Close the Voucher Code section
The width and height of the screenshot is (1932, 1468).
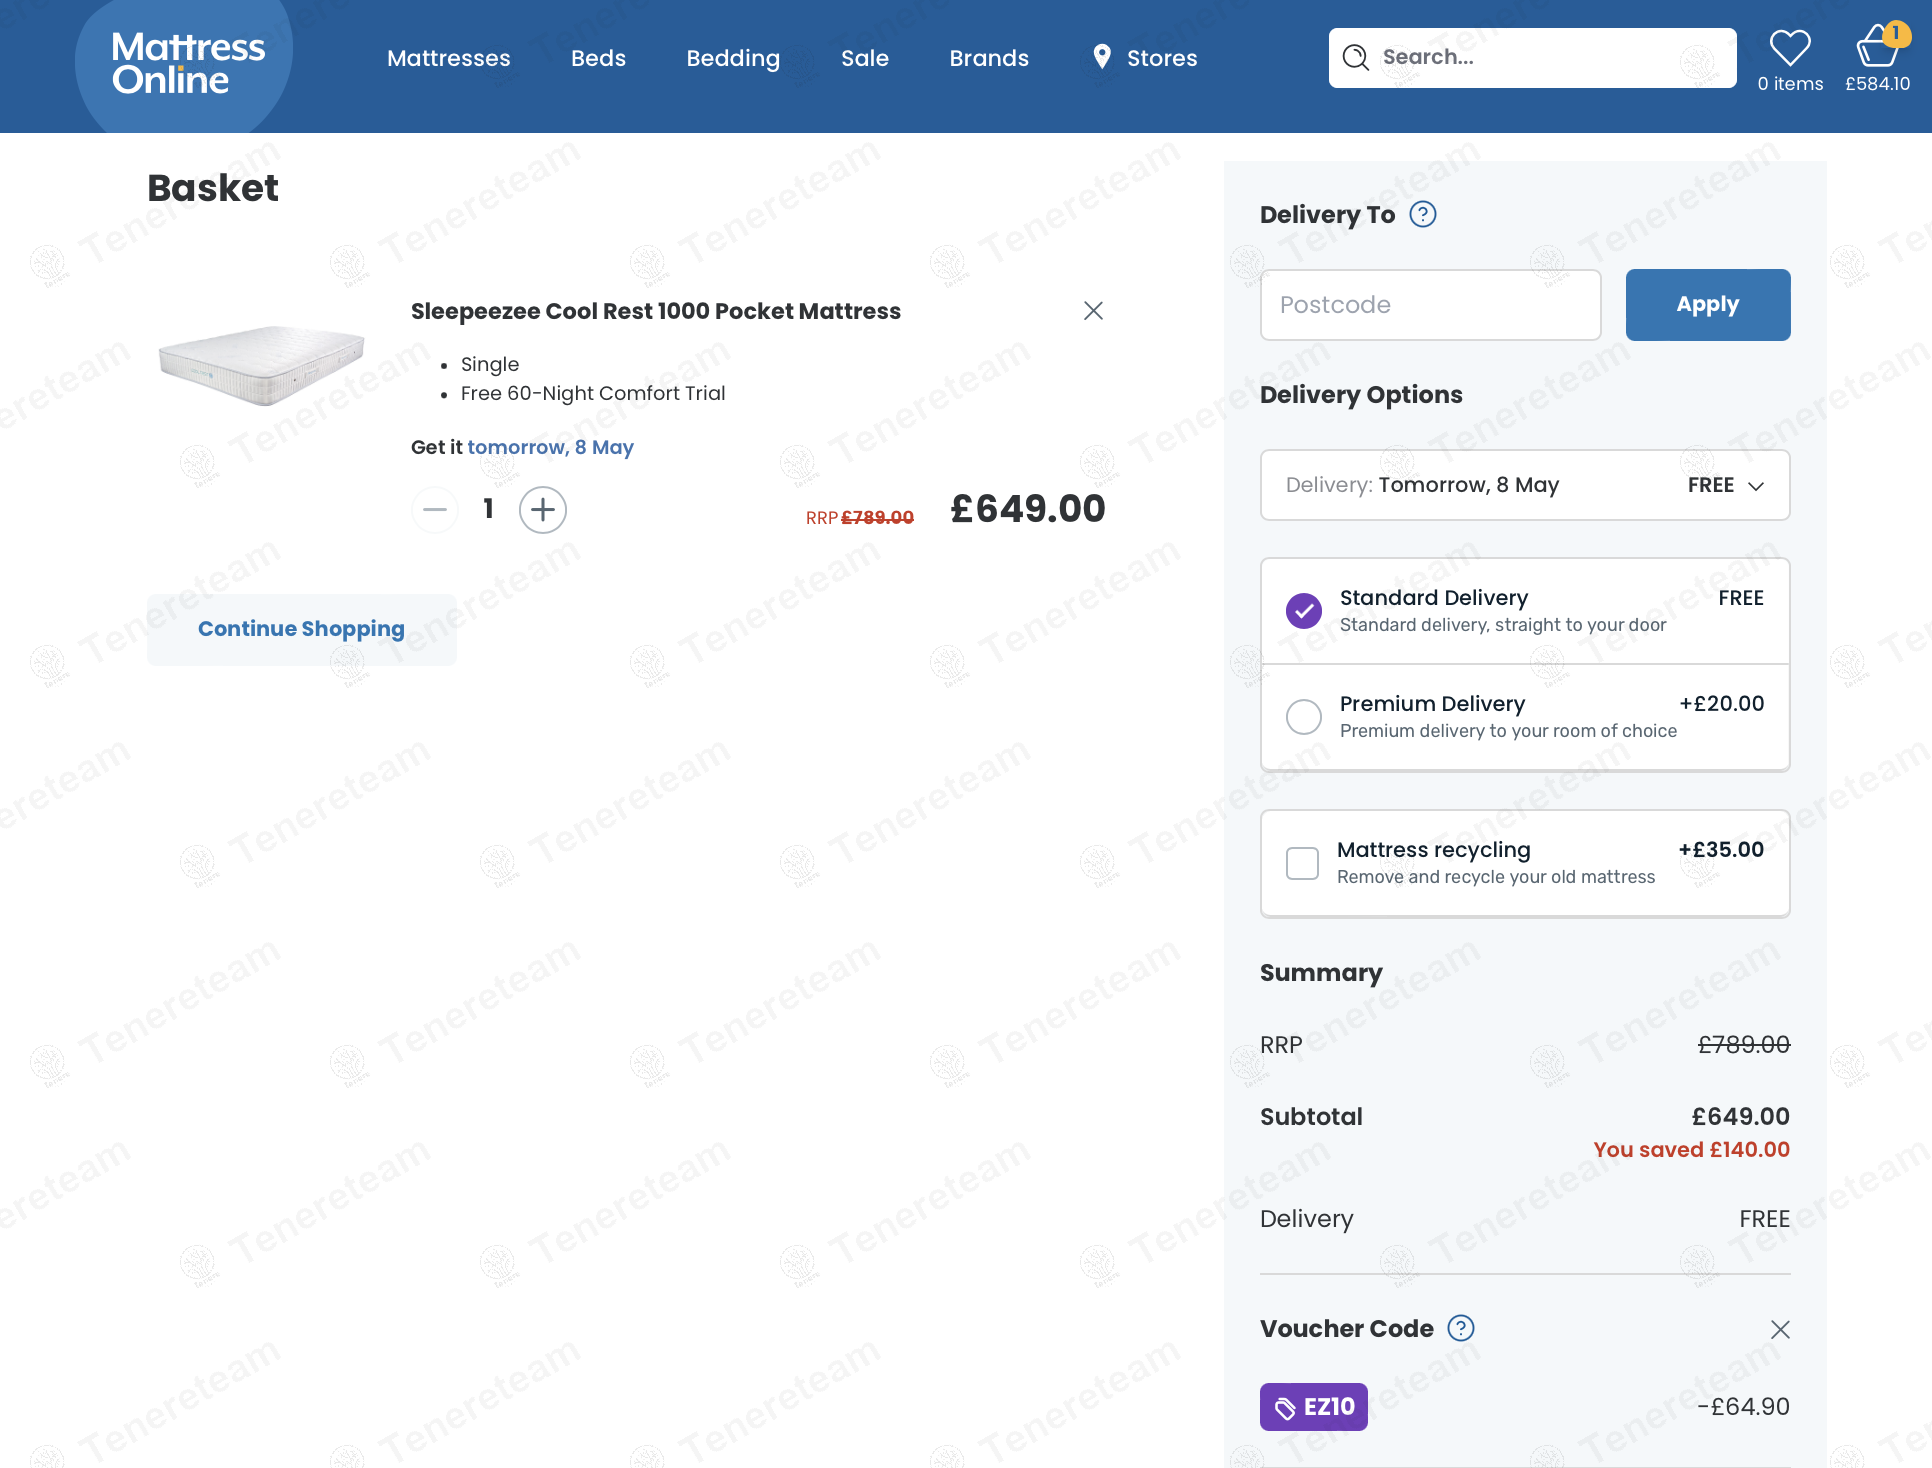pyautogui.click(x=1780, y=1329)
